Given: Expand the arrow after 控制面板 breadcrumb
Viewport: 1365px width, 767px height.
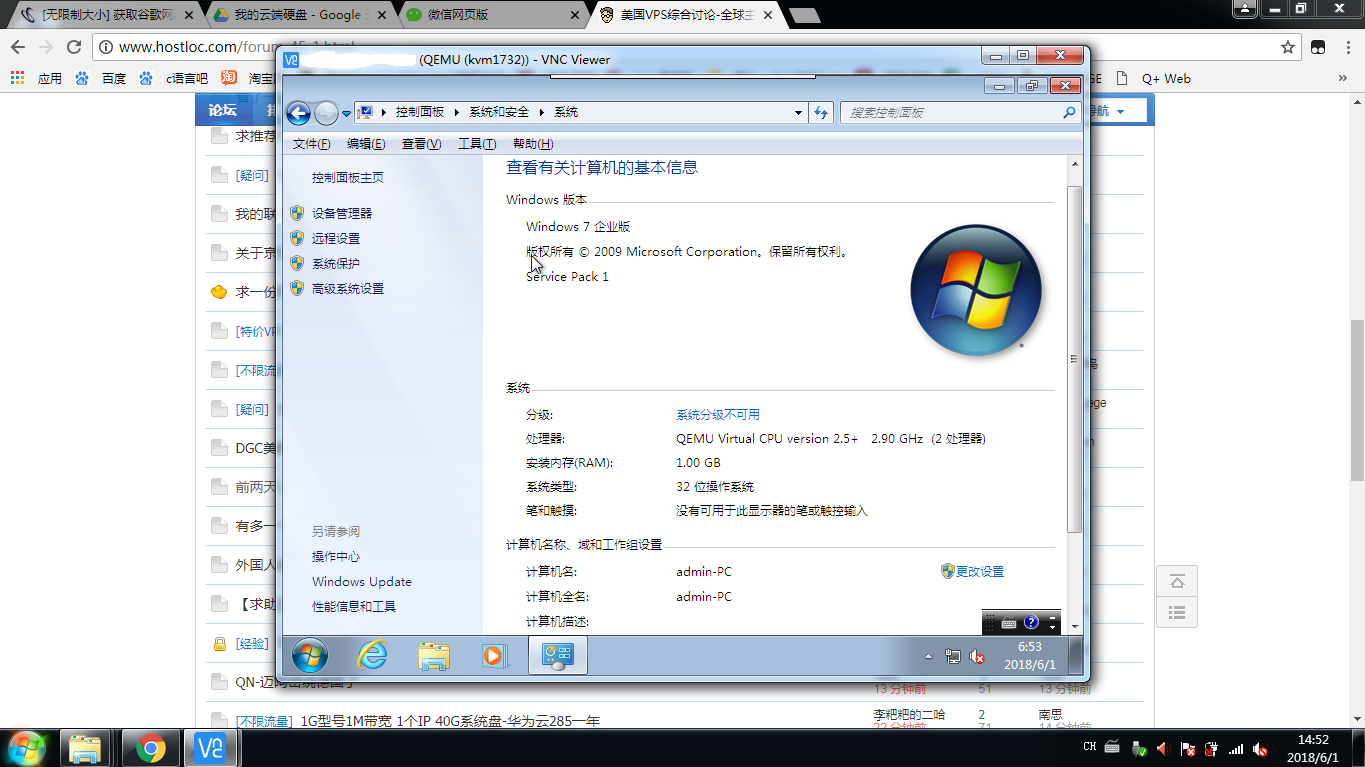Looking at the screenshot, I should coord(457,113).
